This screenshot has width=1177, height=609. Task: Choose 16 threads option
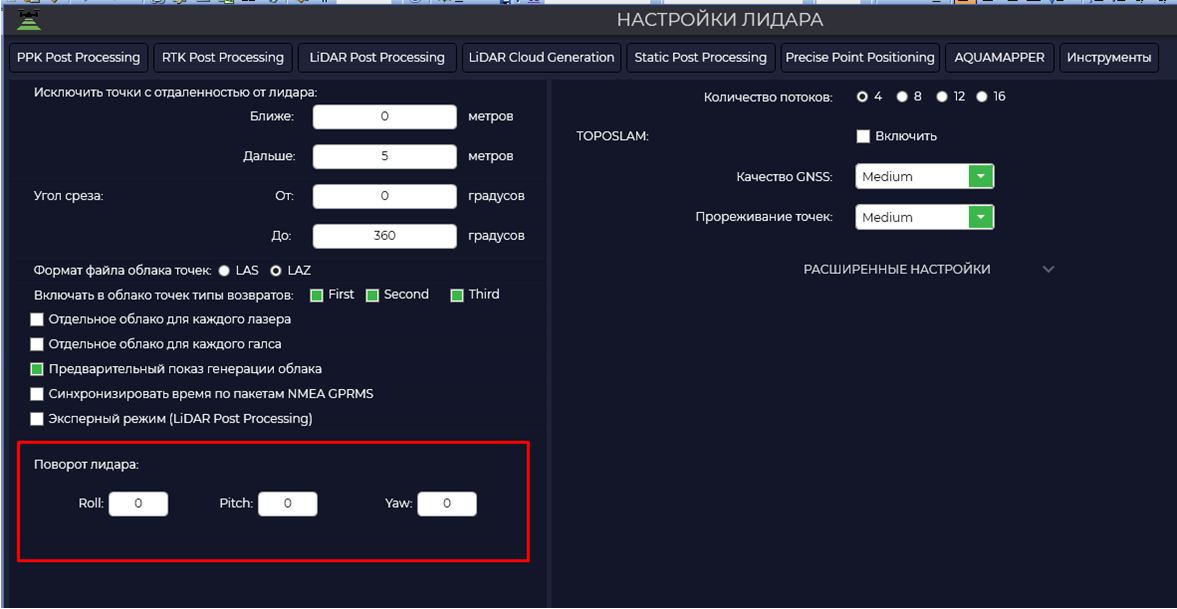(982, 97)
